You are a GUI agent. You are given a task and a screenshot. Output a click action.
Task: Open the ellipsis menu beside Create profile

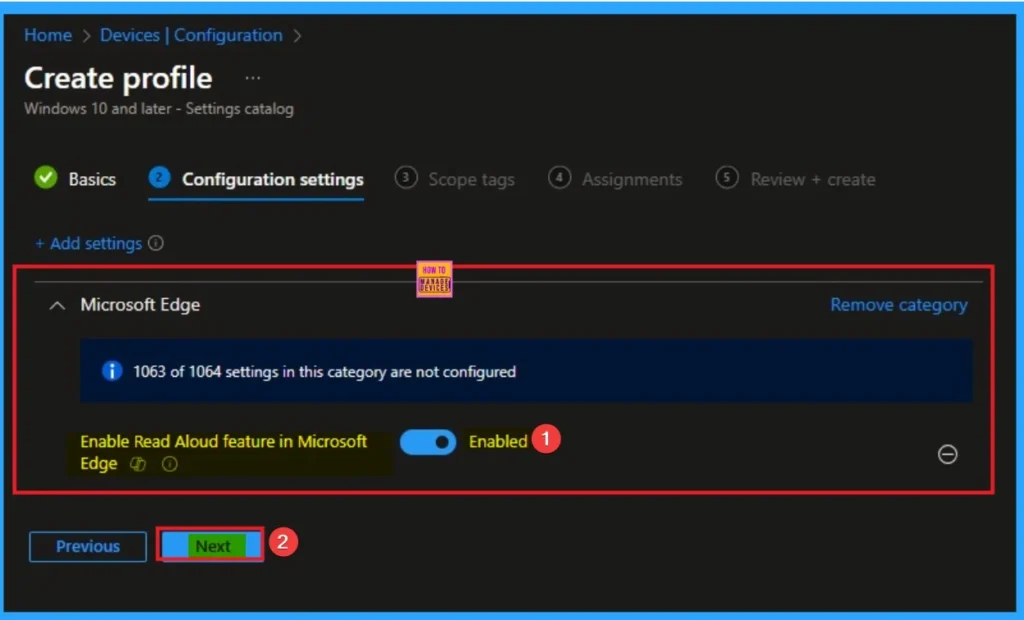click(x=253, y=78)
